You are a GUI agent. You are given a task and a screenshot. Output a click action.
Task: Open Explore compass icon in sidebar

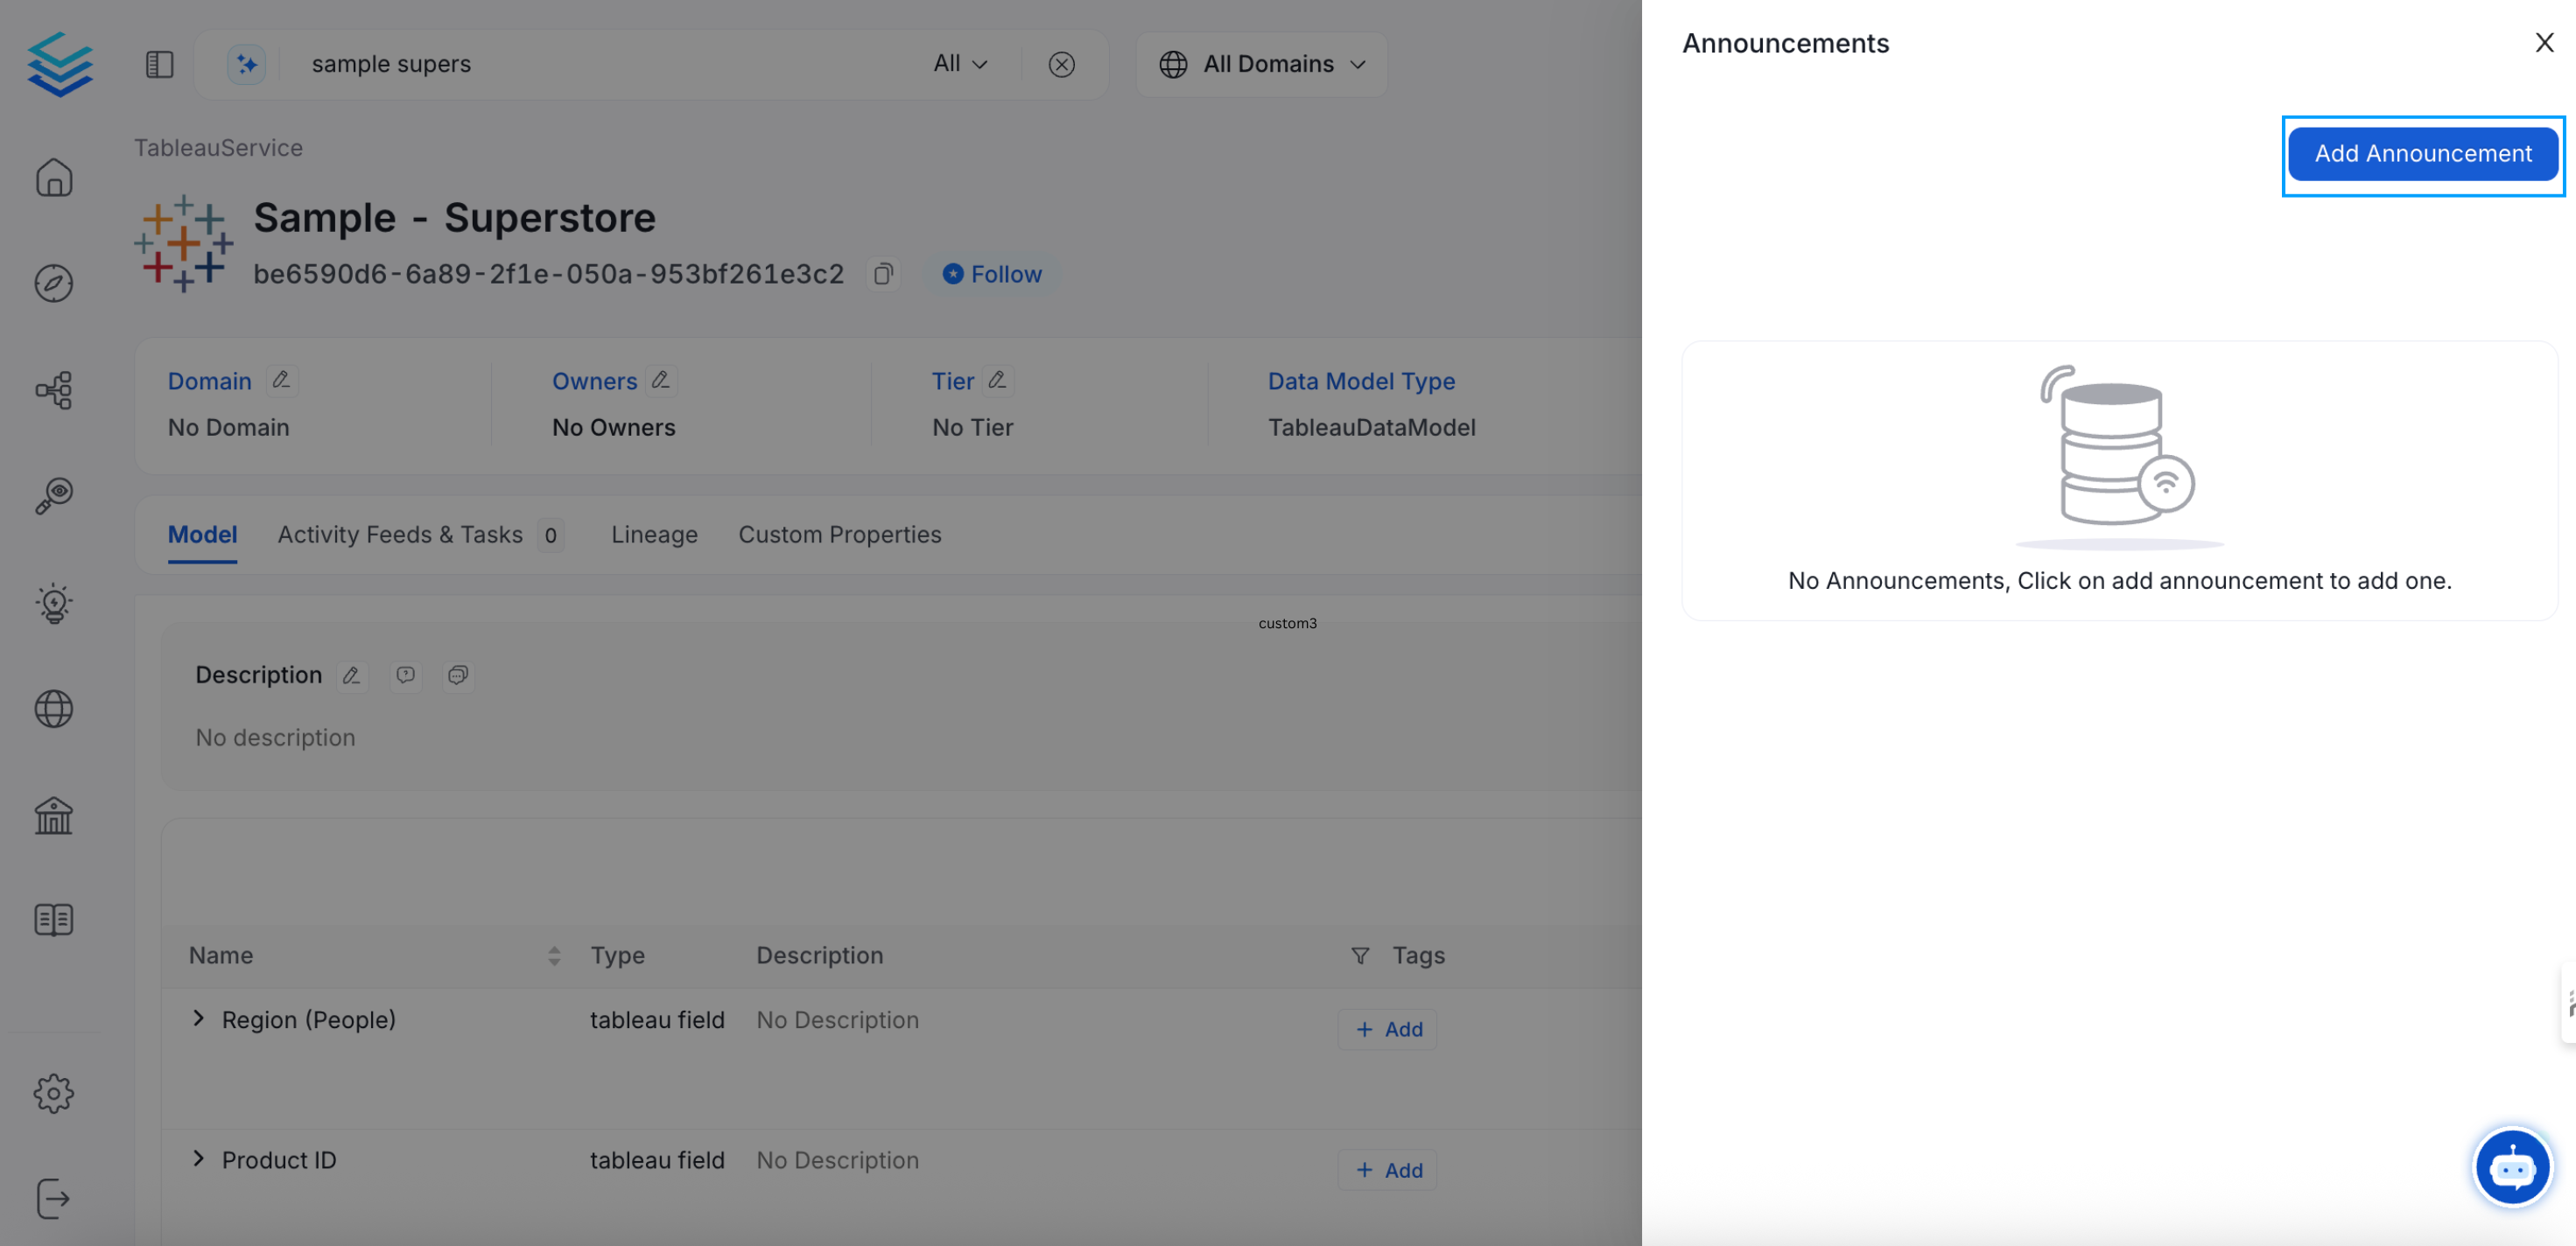pyautogui.click(x=54, y=284)
